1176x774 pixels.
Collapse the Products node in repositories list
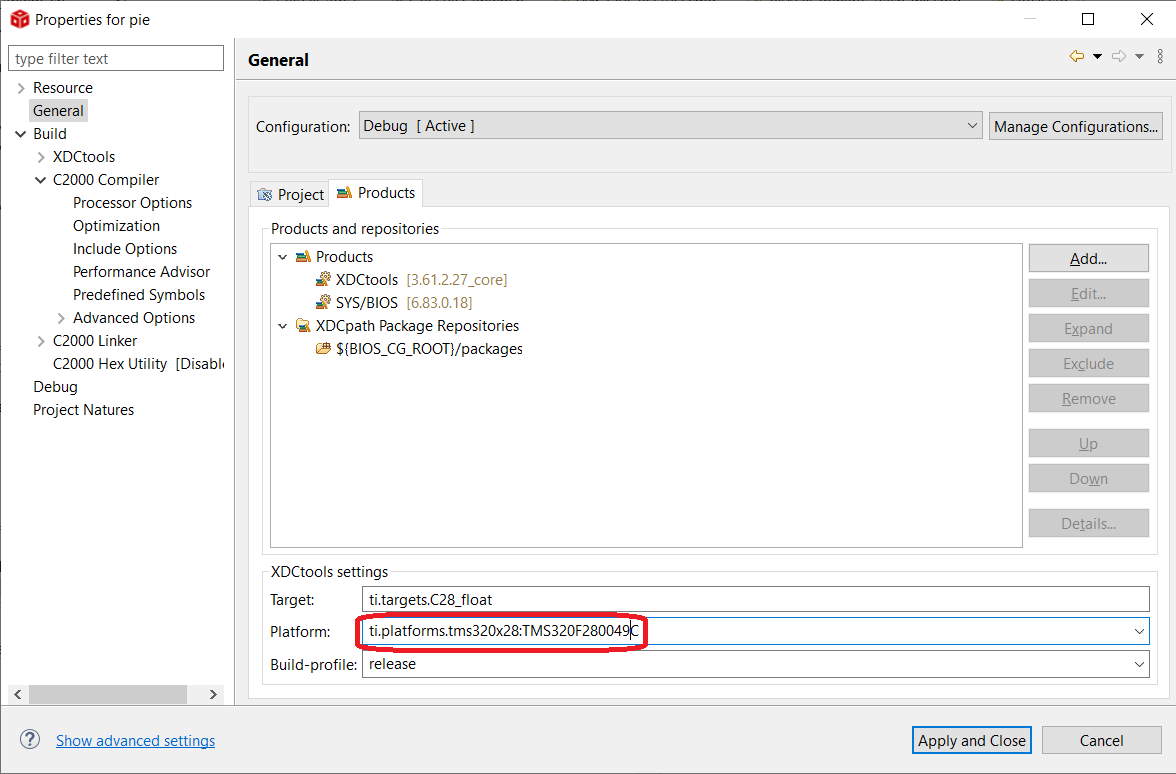[x=283, y=256]
